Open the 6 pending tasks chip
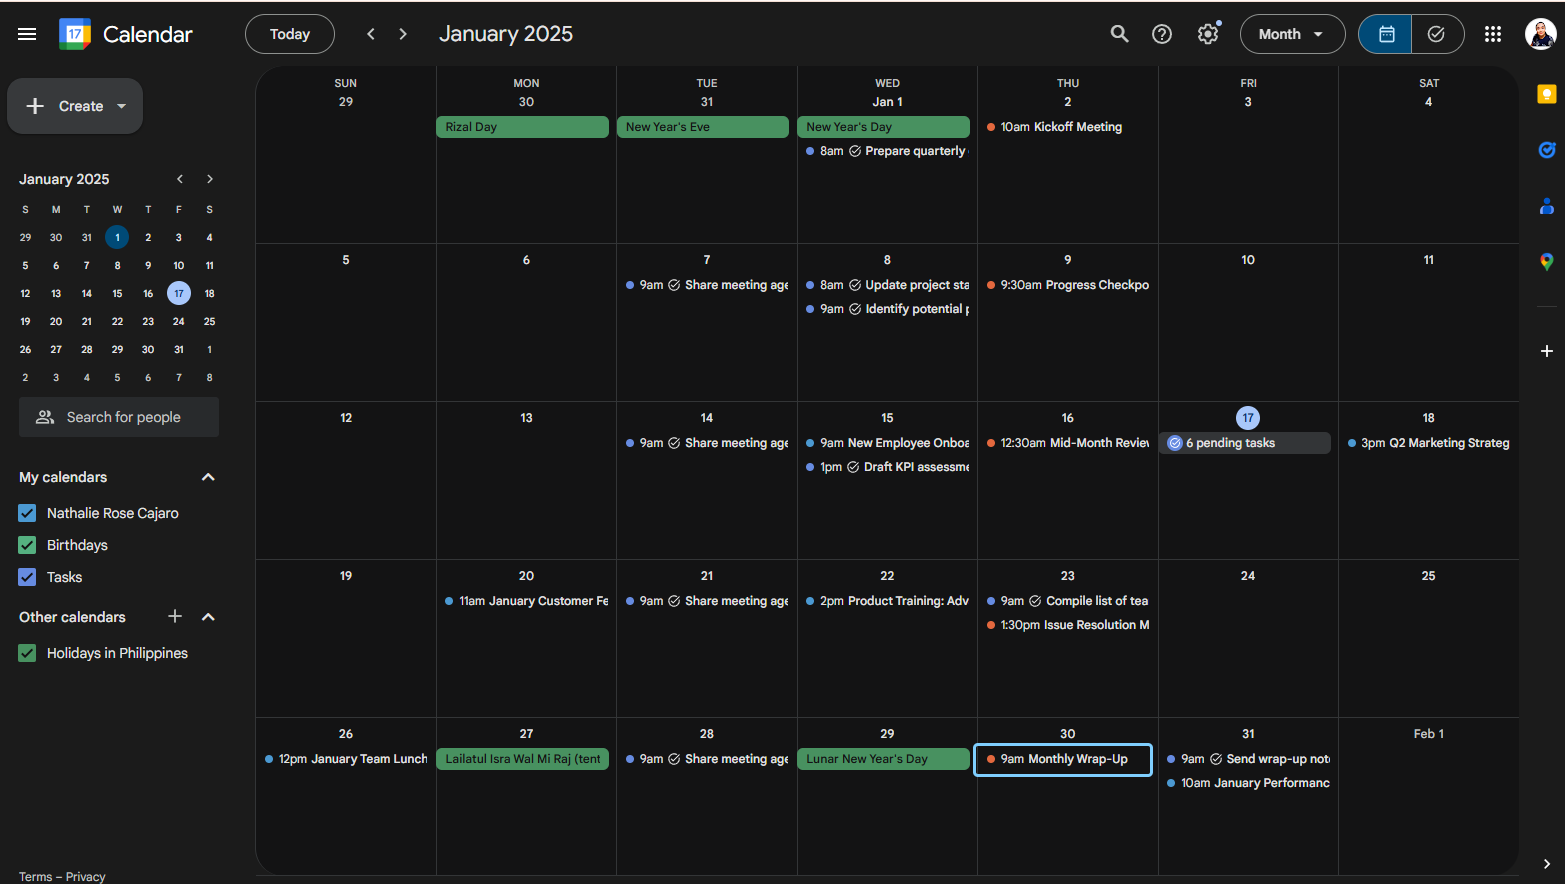The width and height of the screenshot is (1565, 884). tap(1245, 443)
